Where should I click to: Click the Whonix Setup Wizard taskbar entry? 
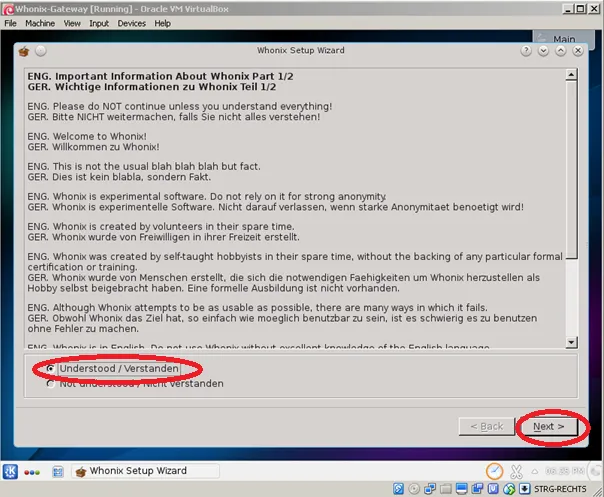click(x=145, y=471)
